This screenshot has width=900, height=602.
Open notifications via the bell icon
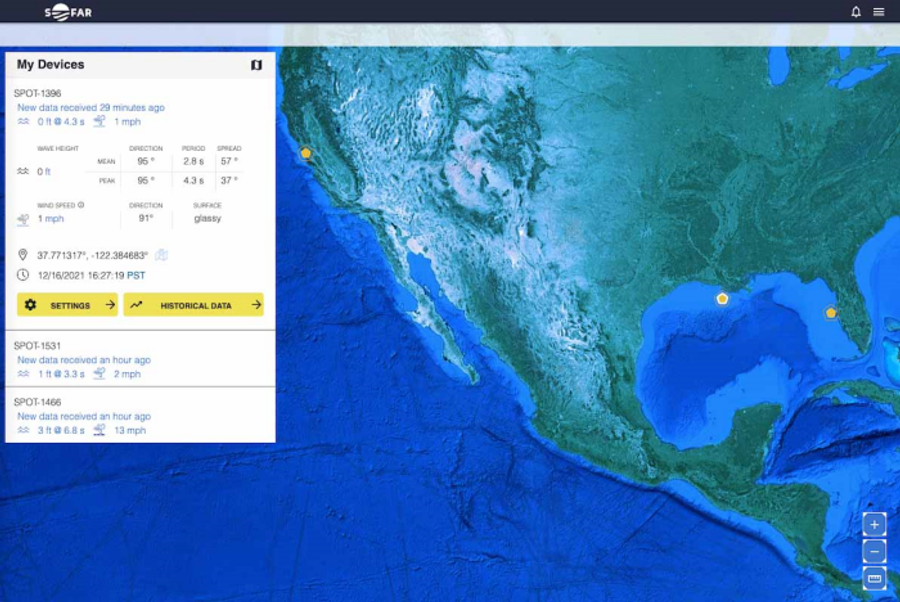click(857, 12)
